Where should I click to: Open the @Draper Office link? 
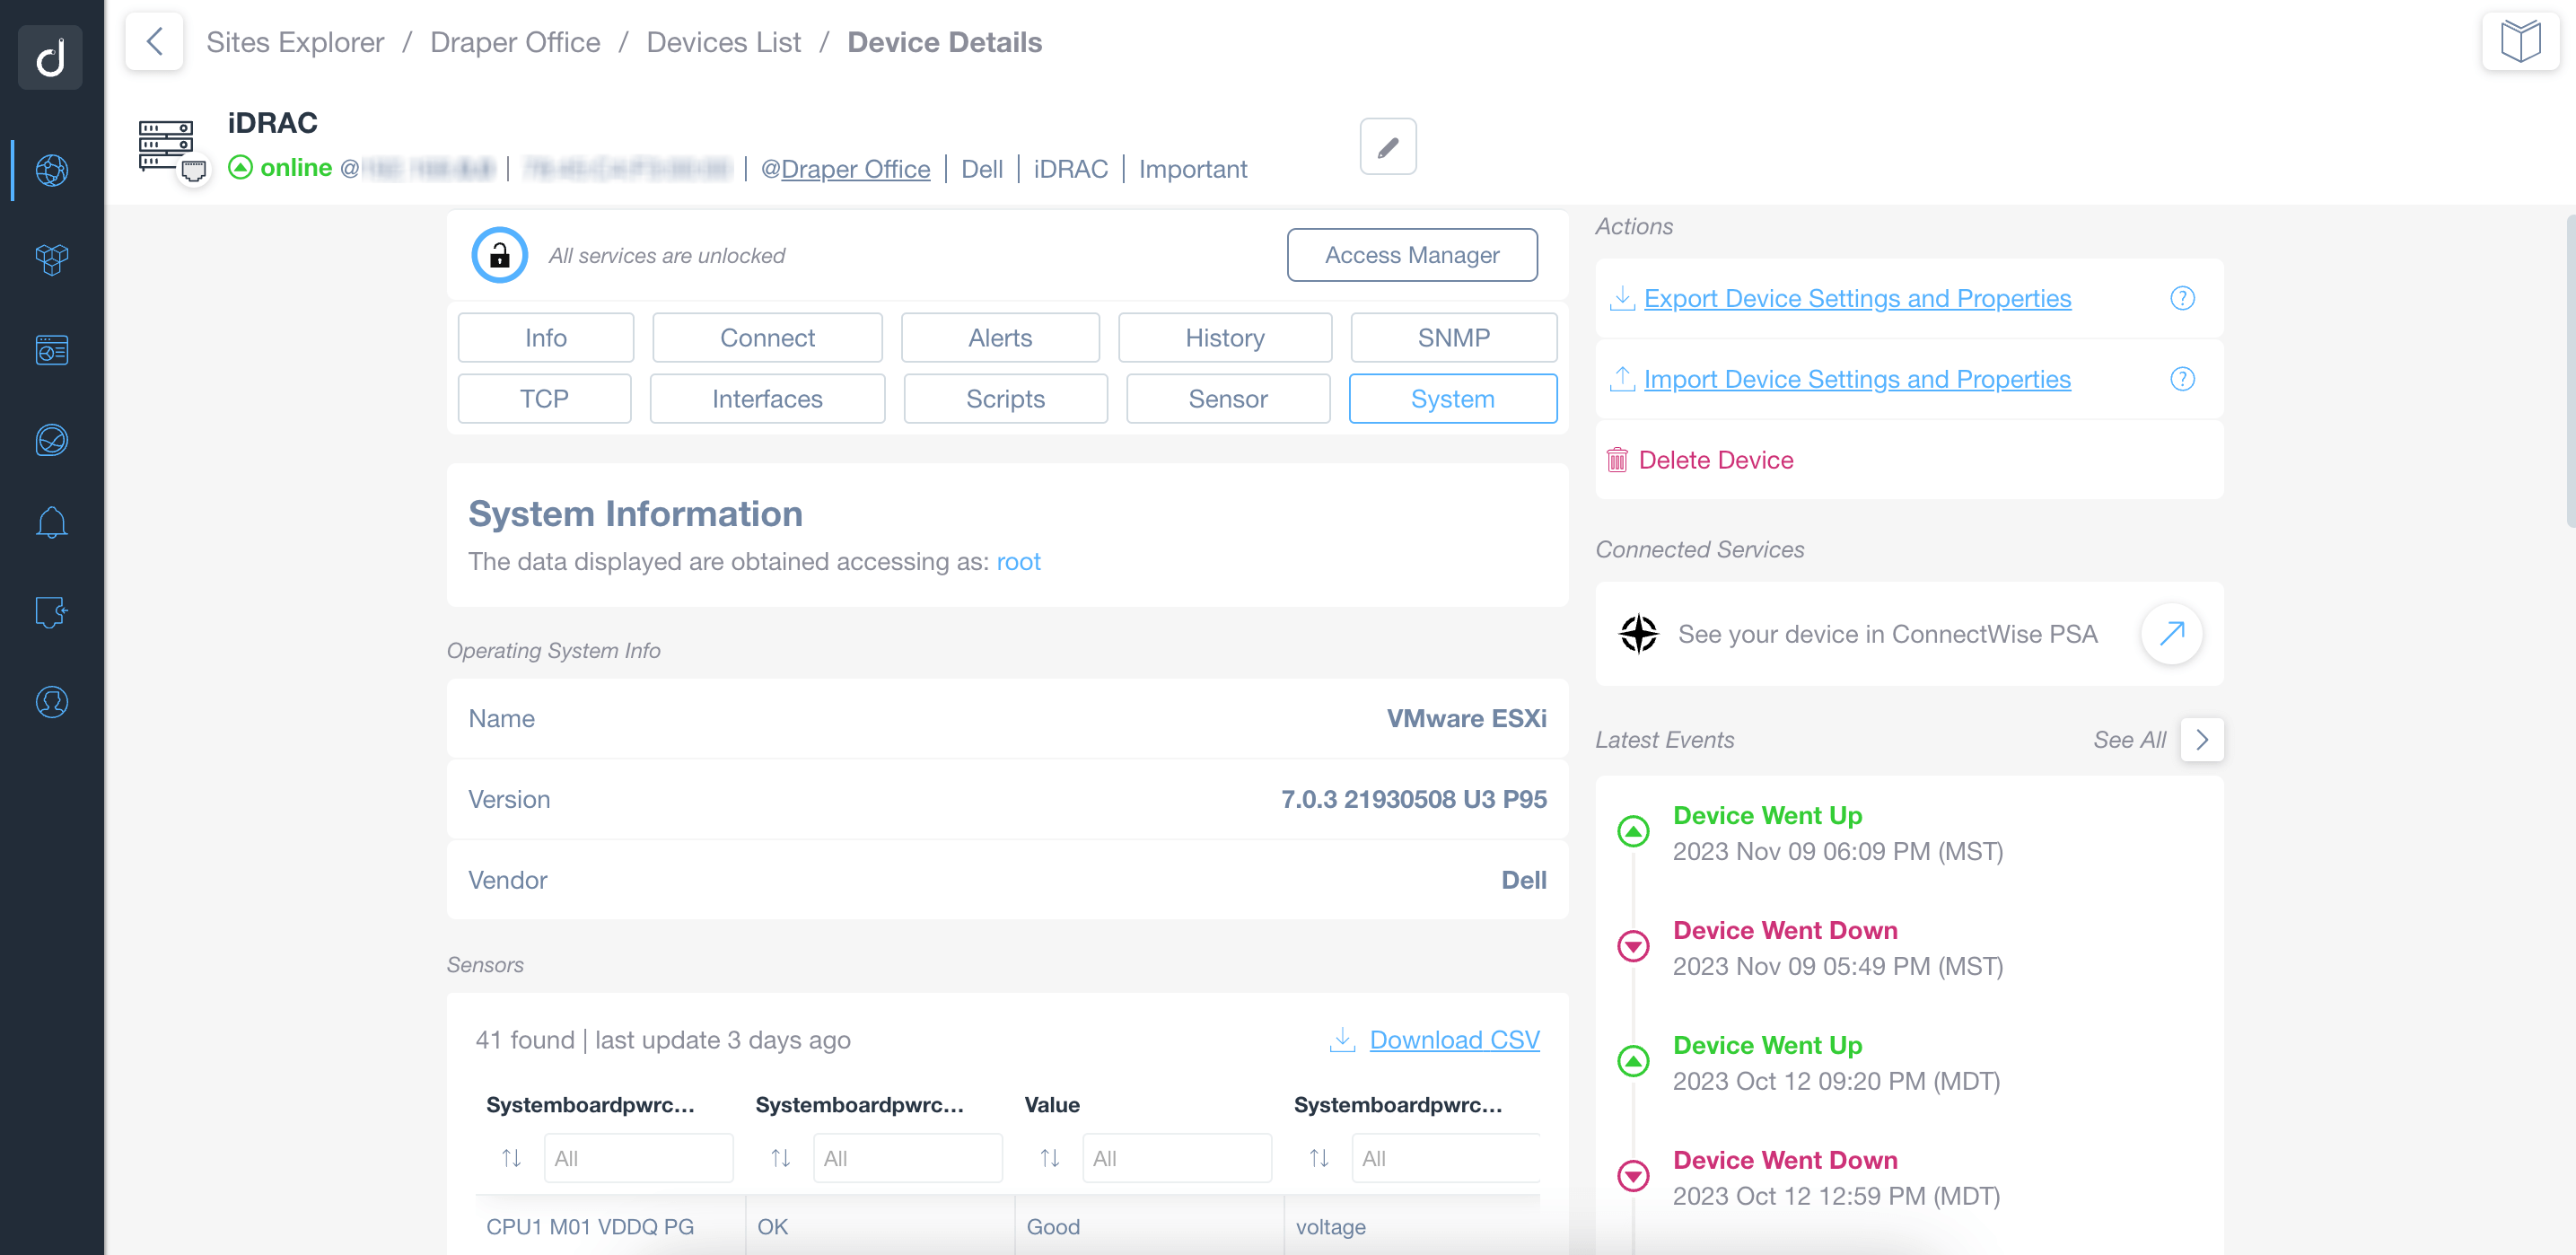845,169
